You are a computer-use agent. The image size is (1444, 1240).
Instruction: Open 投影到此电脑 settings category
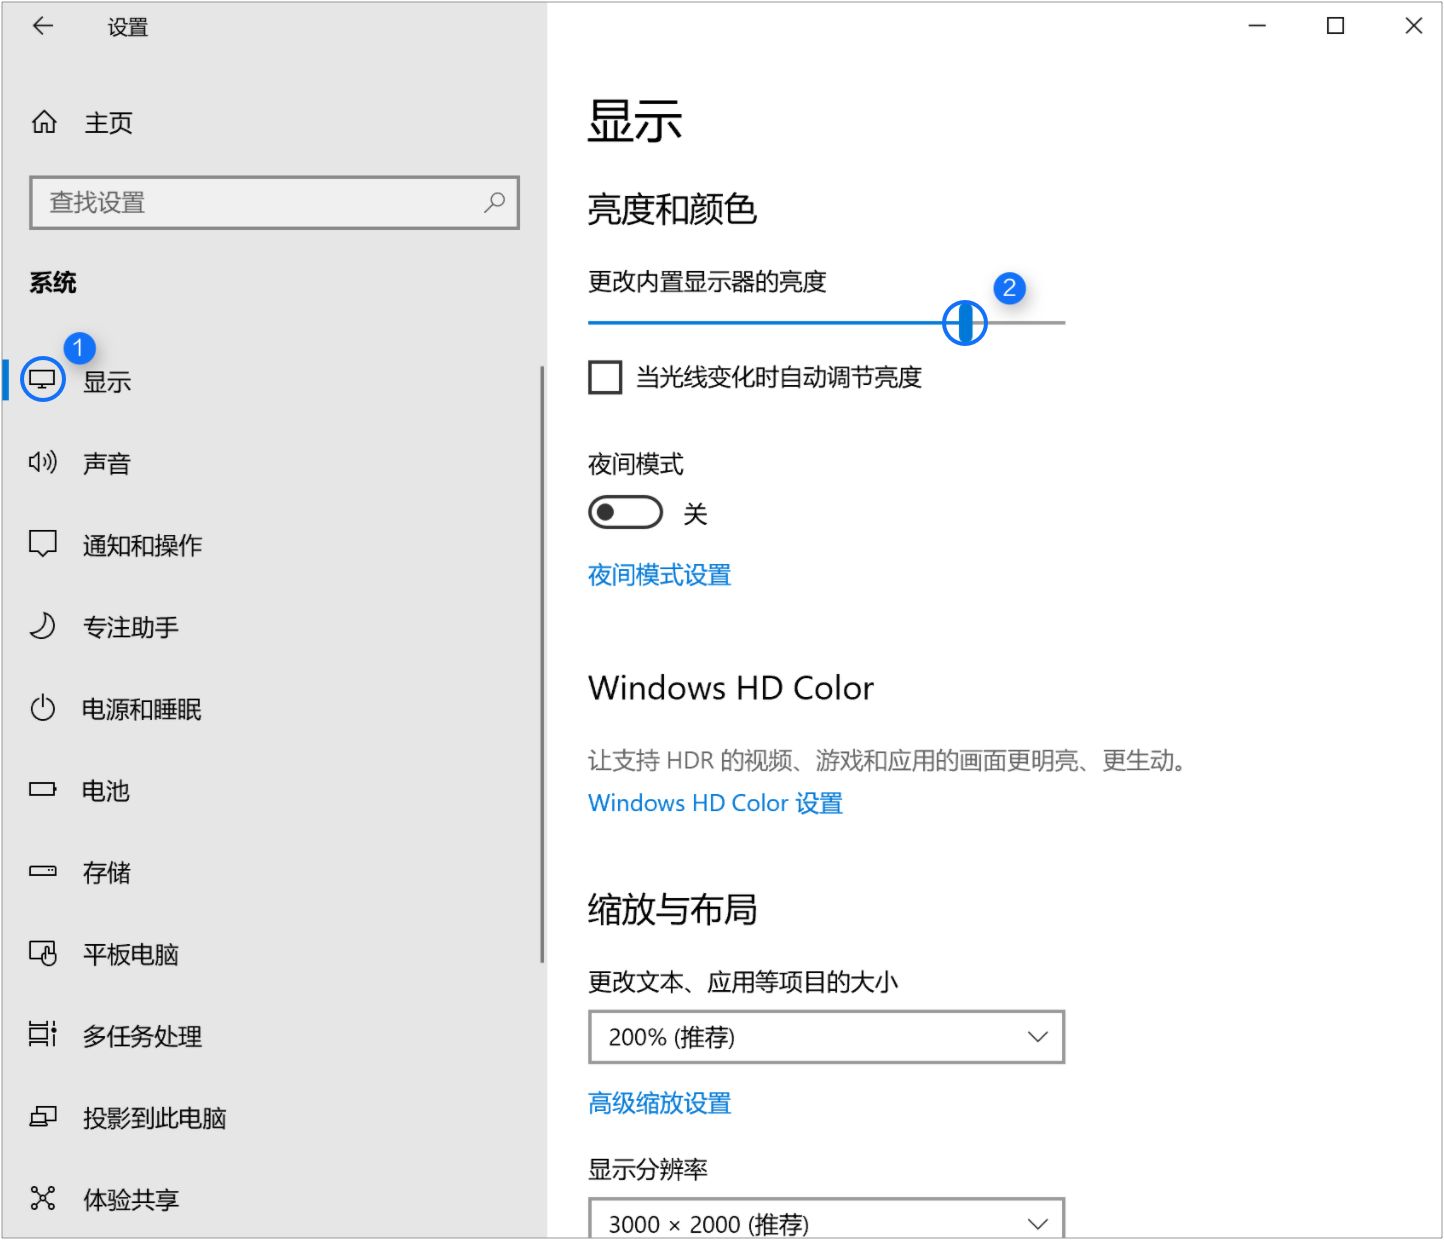click(x=154, y=1118)
